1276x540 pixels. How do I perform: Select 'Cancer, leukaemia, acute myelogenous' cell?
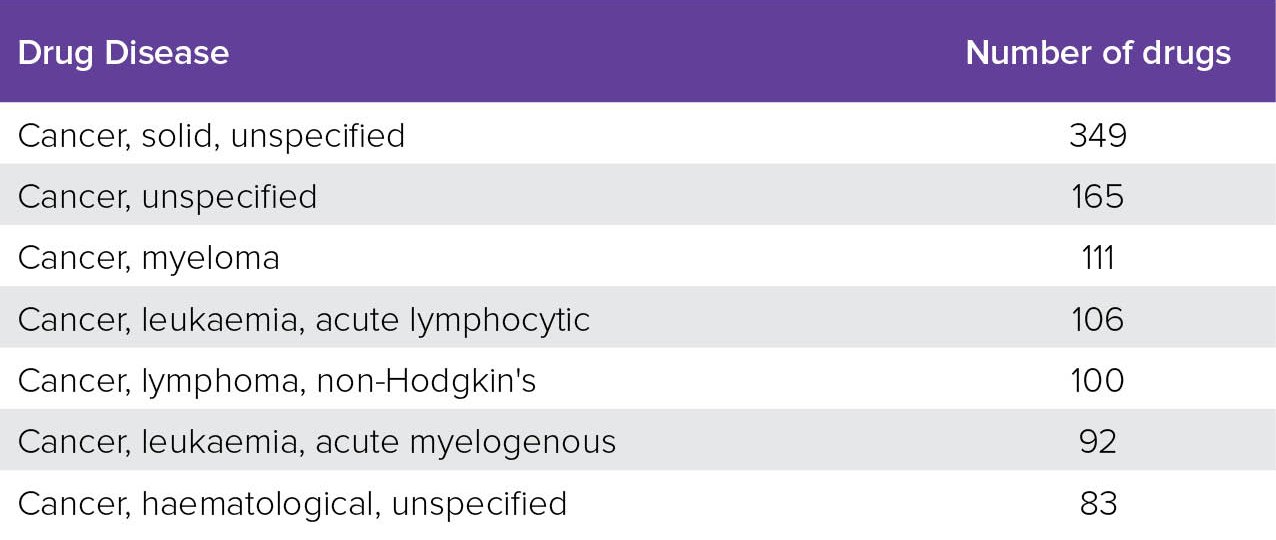[316, 442]
